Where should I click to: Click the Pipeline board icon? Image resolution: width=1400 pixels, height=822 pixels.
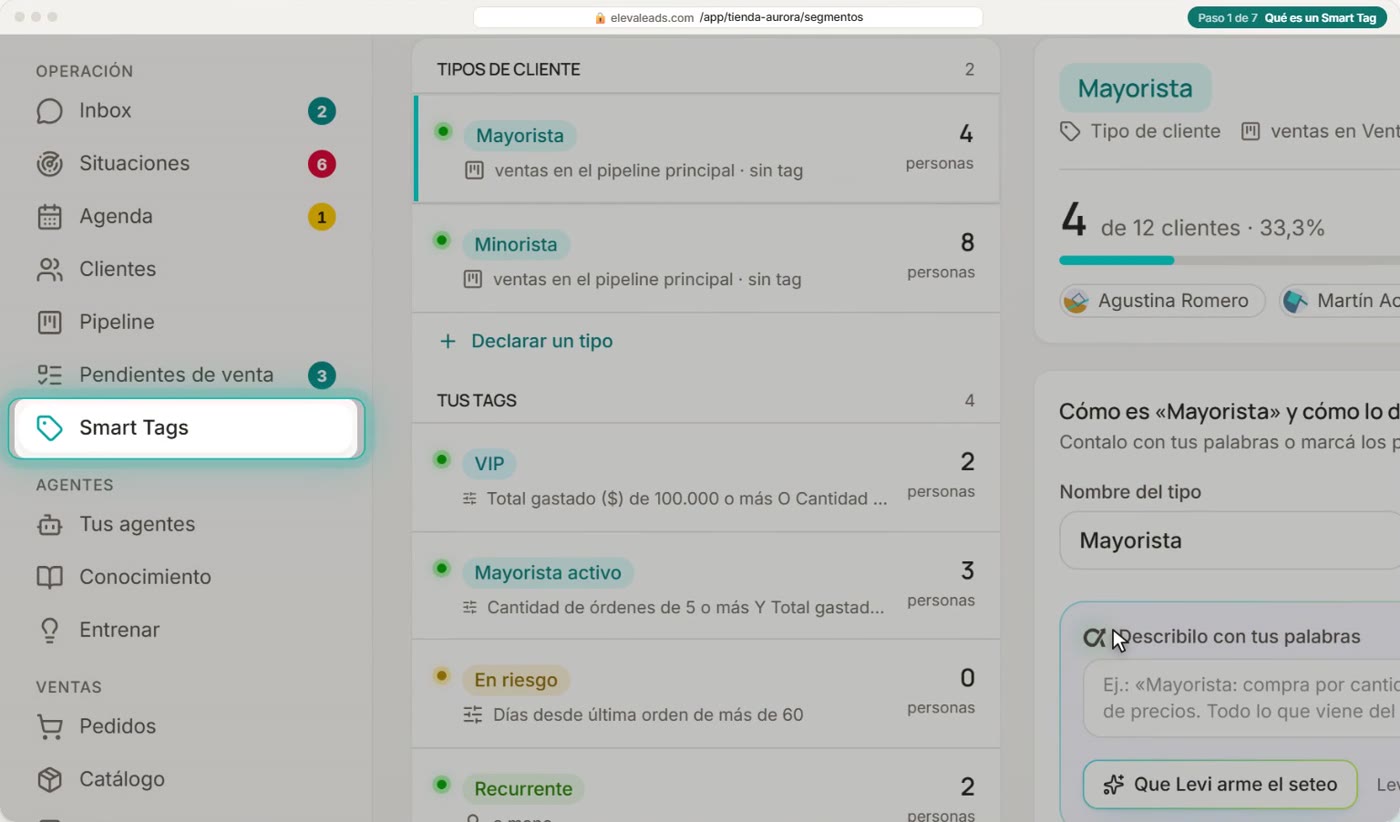49,322
